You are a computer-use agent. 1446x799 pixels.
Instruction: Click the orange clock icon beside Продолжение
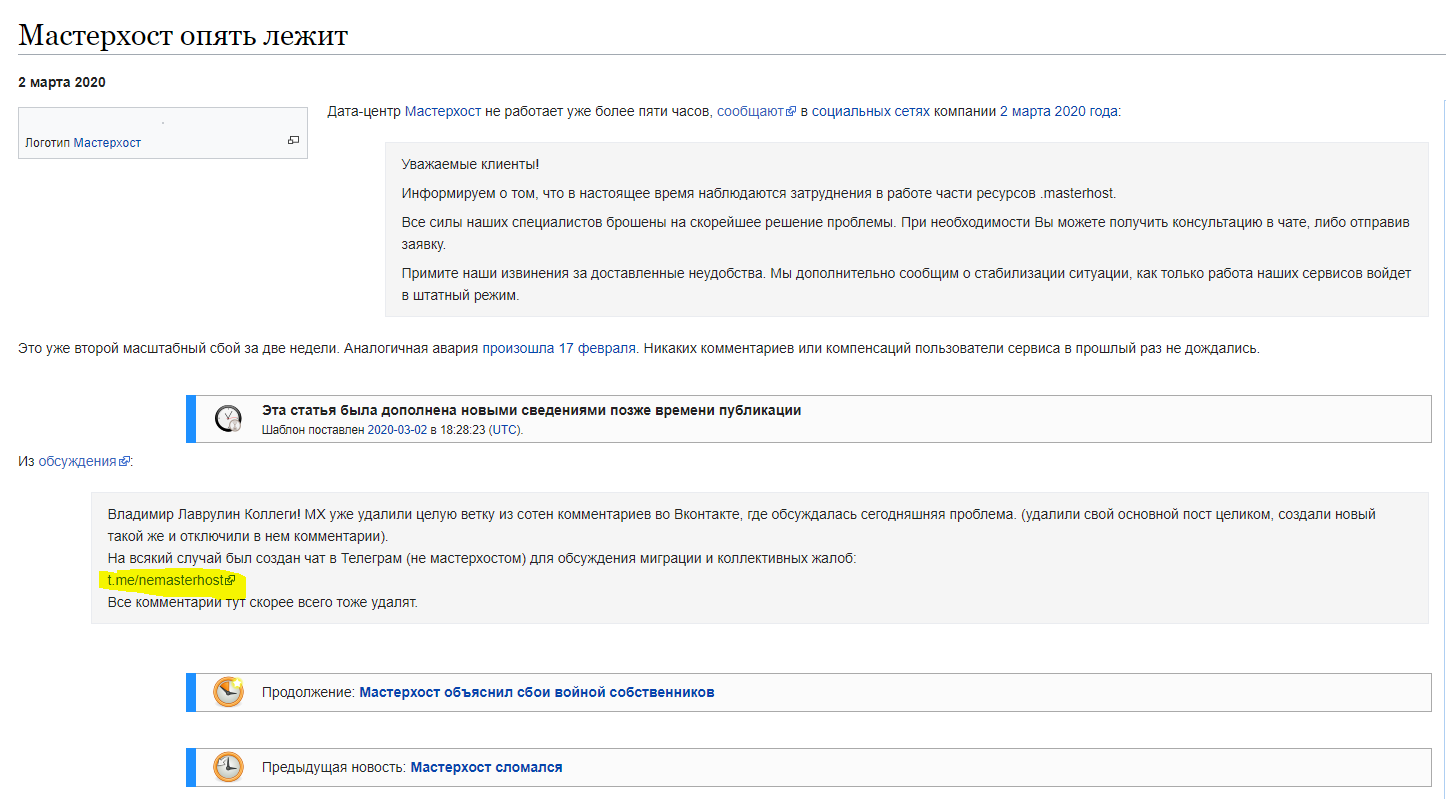(228, 692)
